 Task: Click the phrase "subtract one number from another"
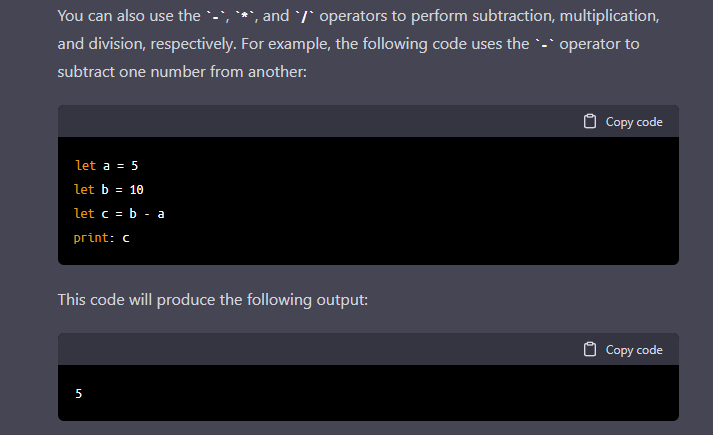click(x=180, y=72)
